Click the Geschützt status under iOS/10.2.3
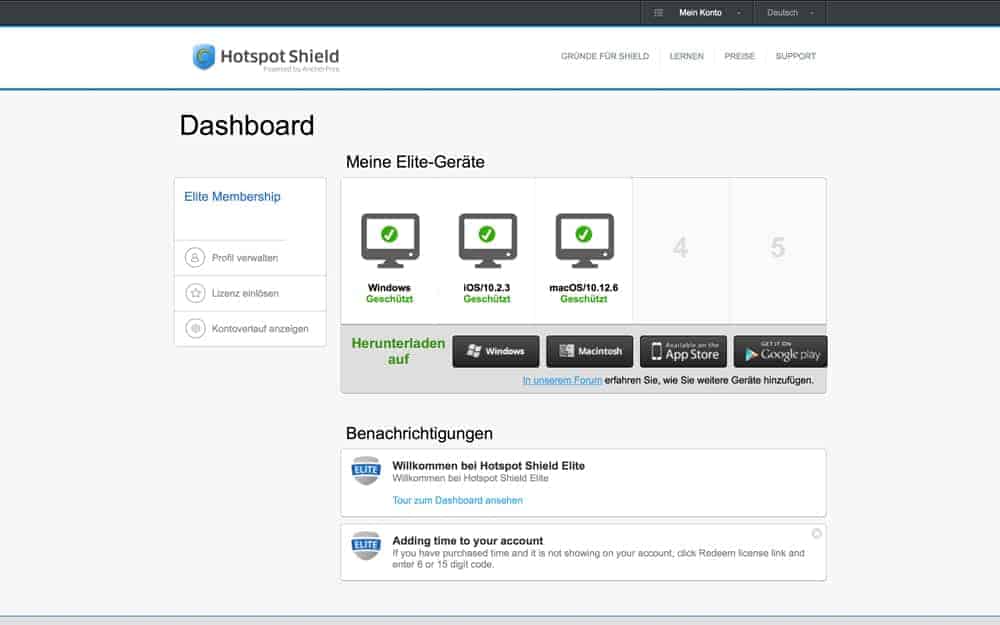 point(487,299)
